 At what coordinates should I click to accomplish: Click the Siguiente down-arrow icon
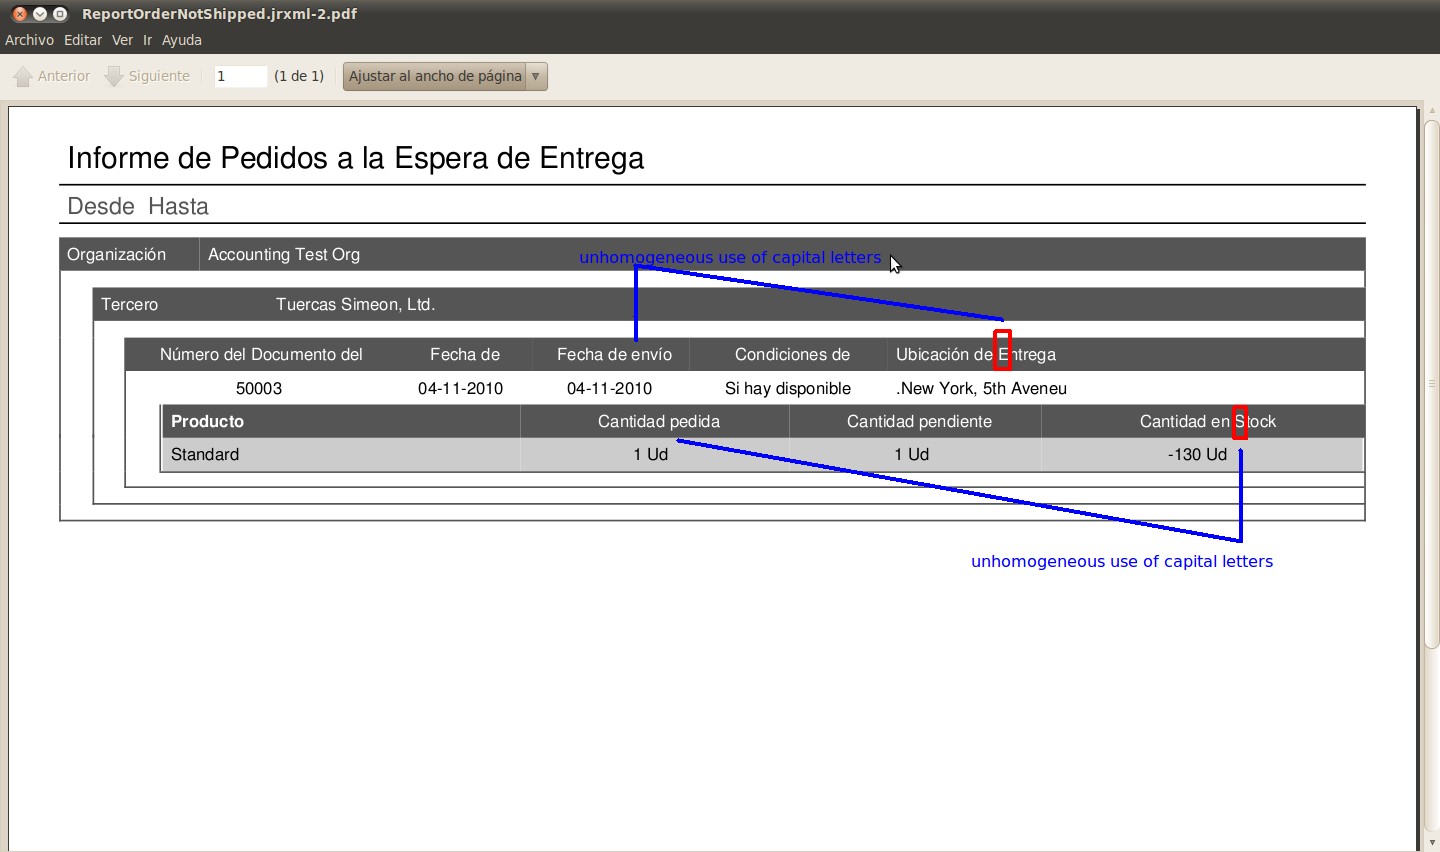tap(114, 76)
